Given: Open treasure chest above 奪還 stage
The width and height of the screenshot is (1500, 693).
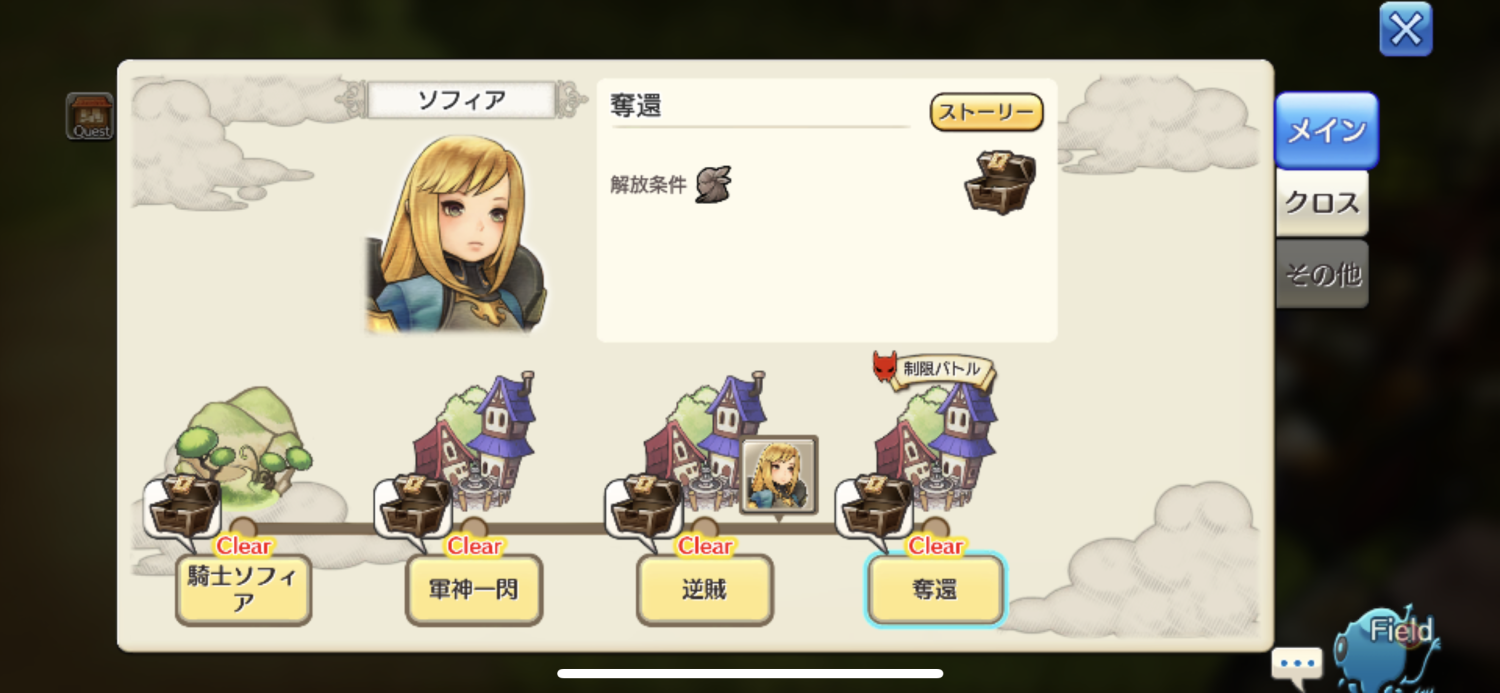Looking at the screenshot, I should [876, 507].
